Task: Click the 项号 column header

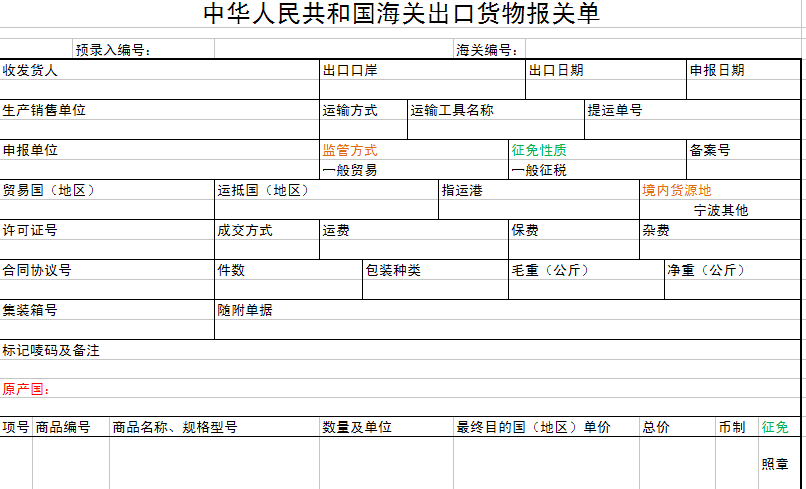Action: (16, 427)
